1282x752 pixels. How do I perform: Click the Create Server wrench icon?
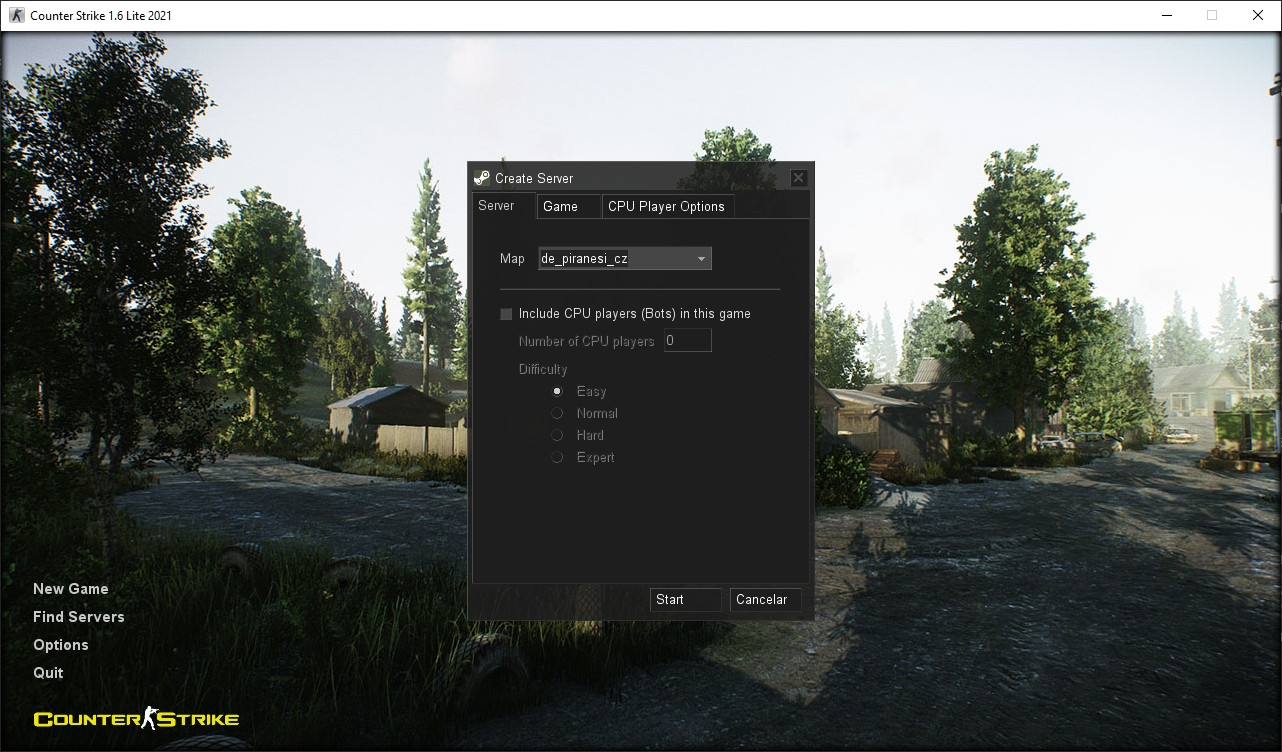(x=482, y=177)
